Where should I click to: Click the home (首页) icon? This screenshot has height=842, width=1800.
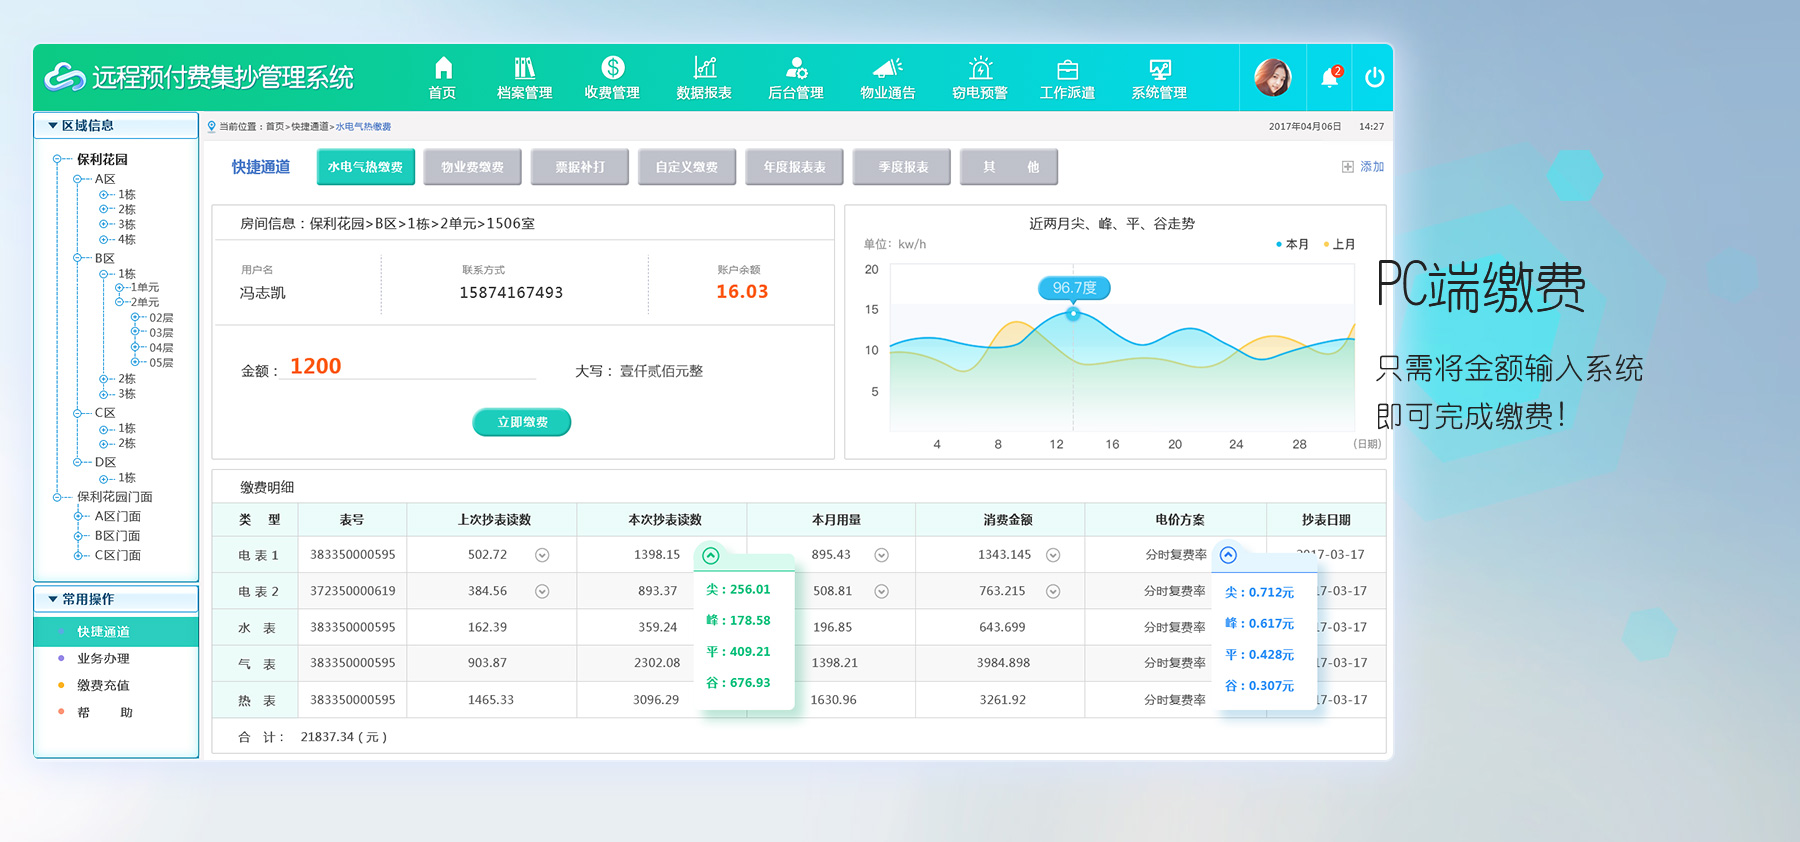442,69
